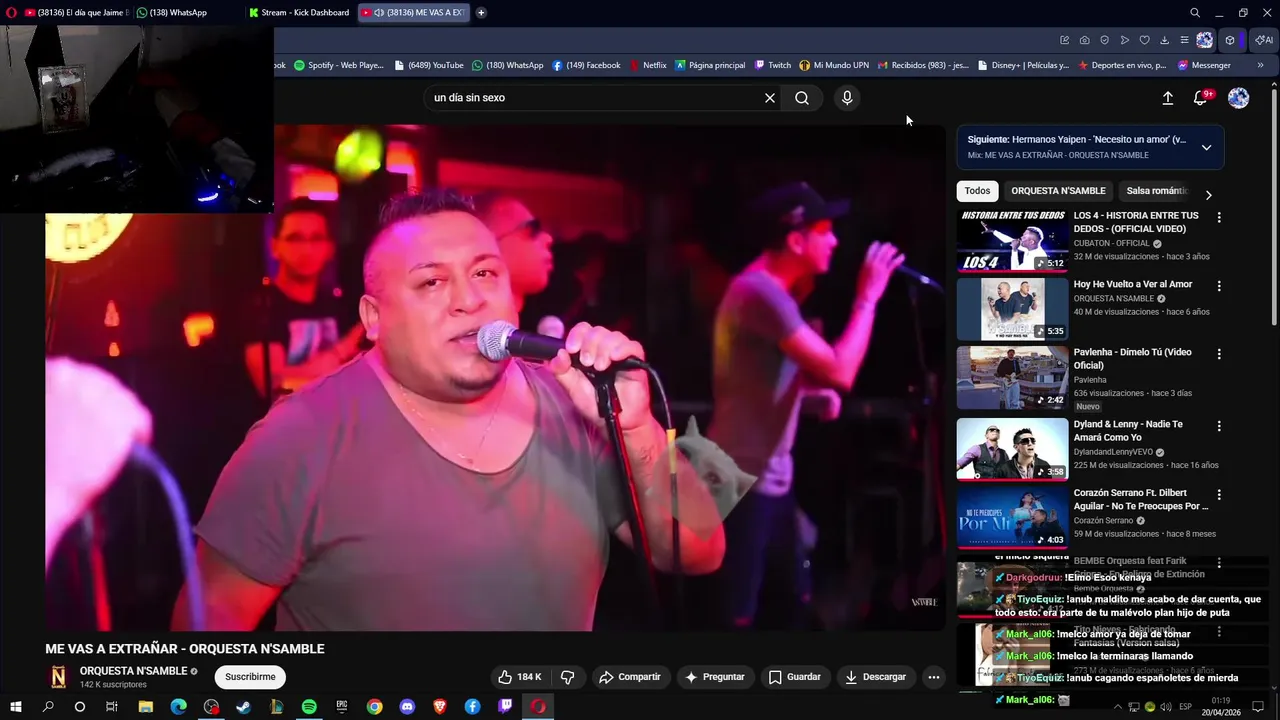
Task: Click the Guardar button
Action: pyautogui.click(x=794, y=677)
